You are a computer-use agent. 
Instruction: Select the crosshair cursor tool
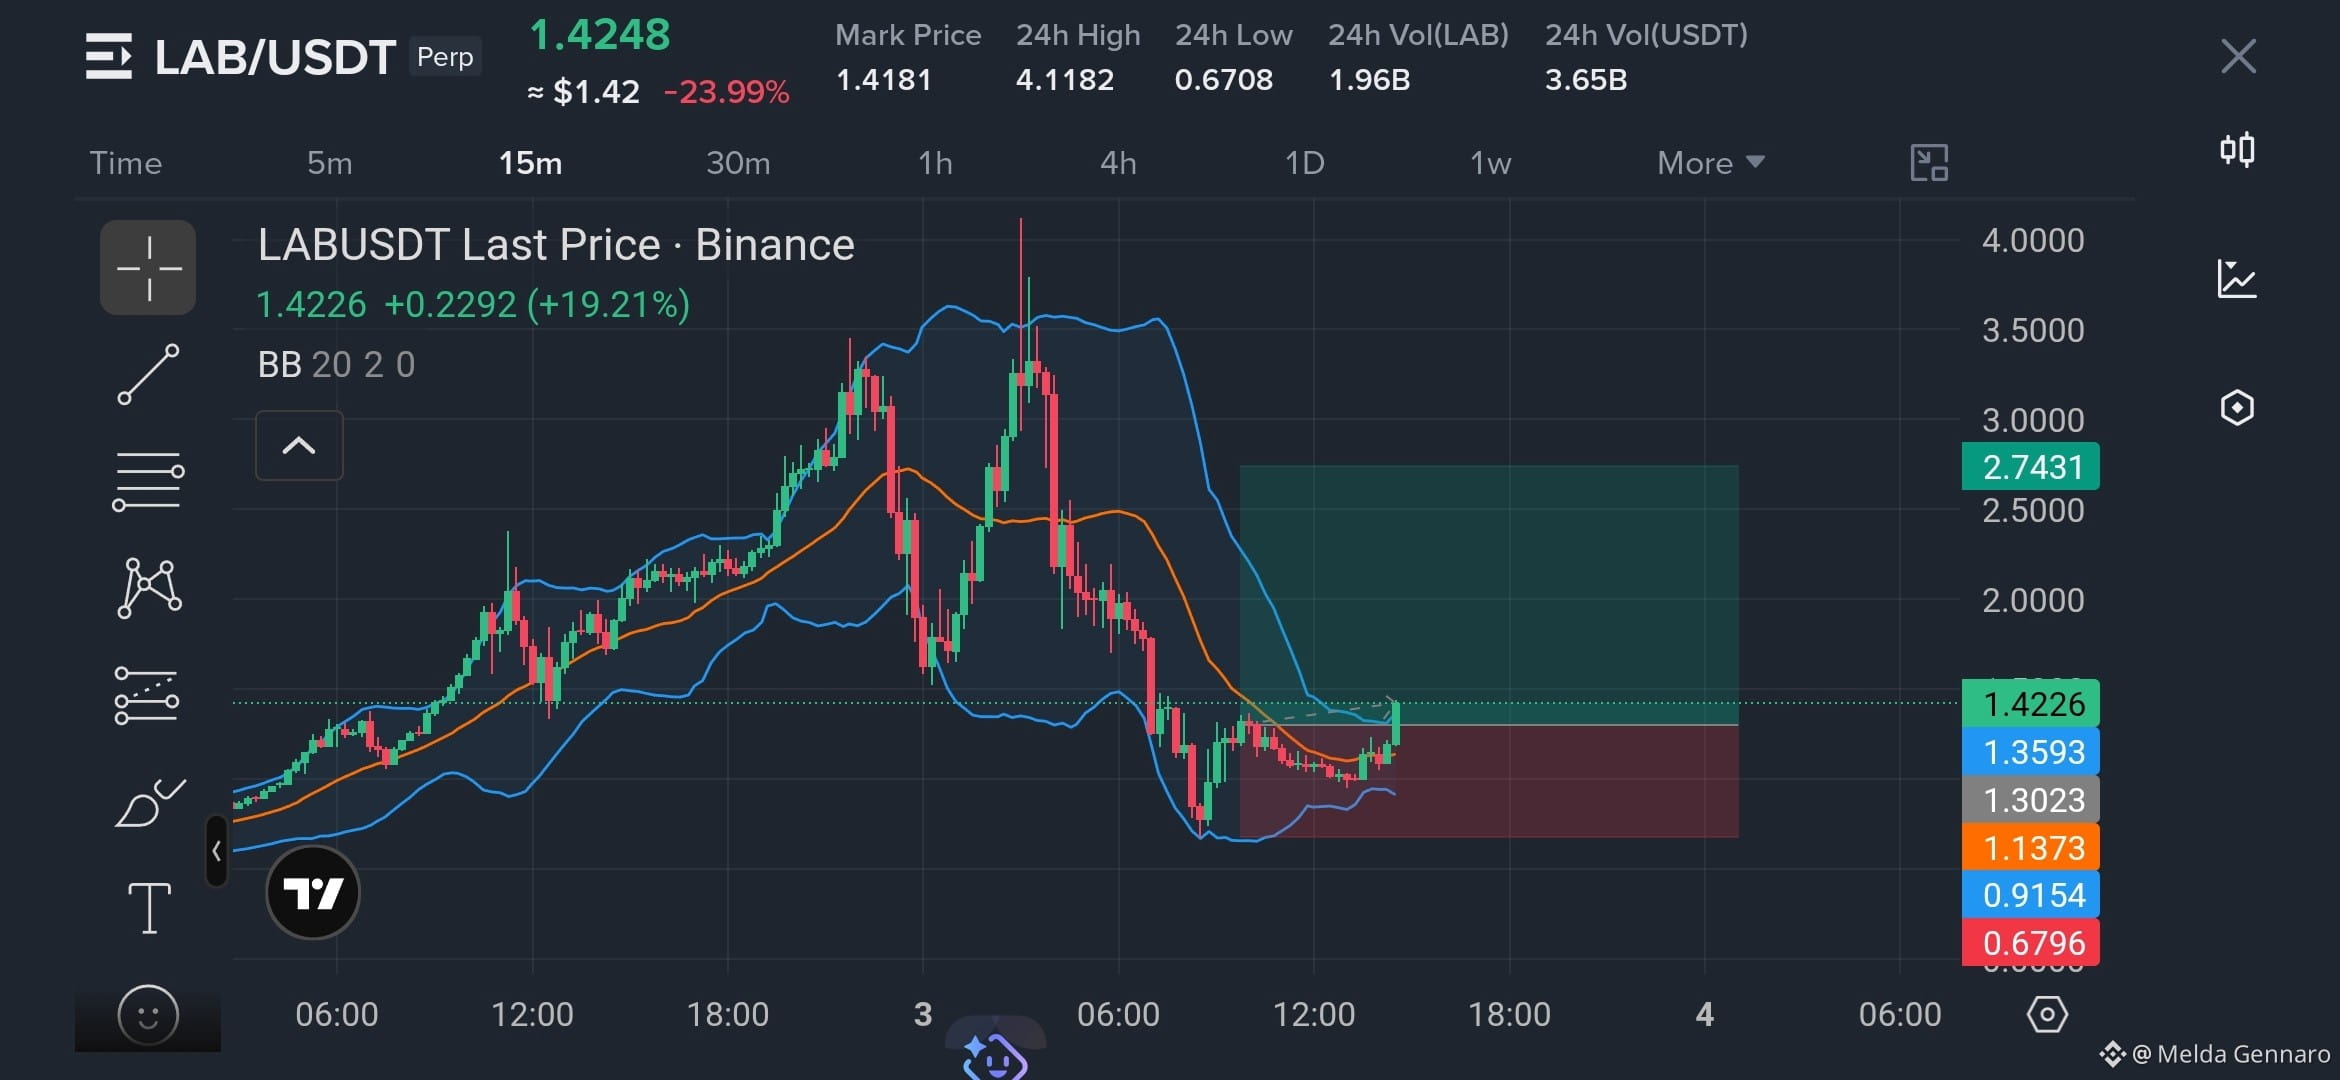pos(148,268)
